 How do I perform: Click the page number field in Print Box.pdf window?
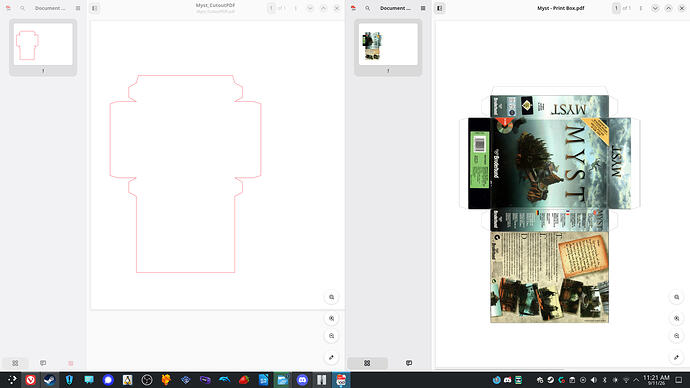(x=616, y=8)
